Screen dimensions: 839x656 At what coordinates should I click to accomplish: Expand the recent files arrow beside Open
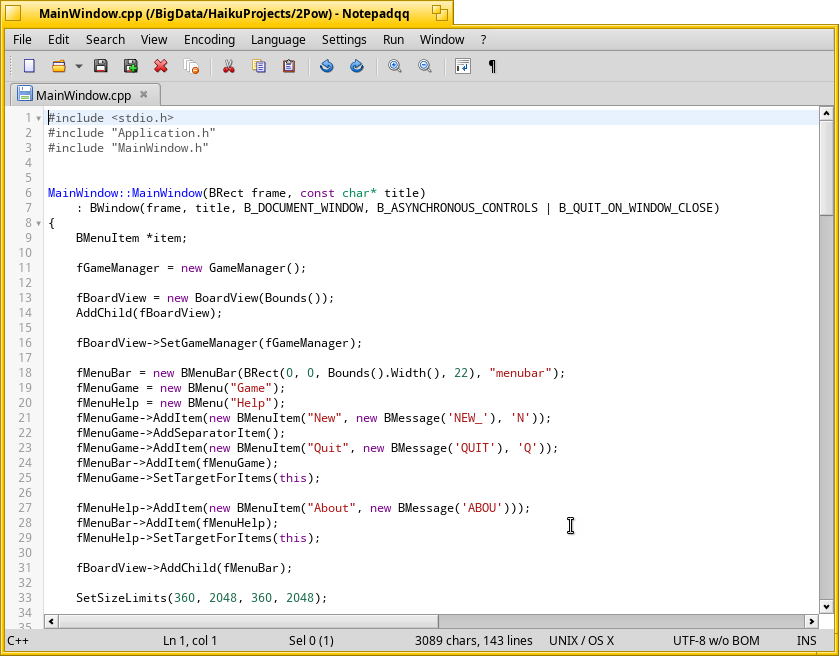pos(79,66)
